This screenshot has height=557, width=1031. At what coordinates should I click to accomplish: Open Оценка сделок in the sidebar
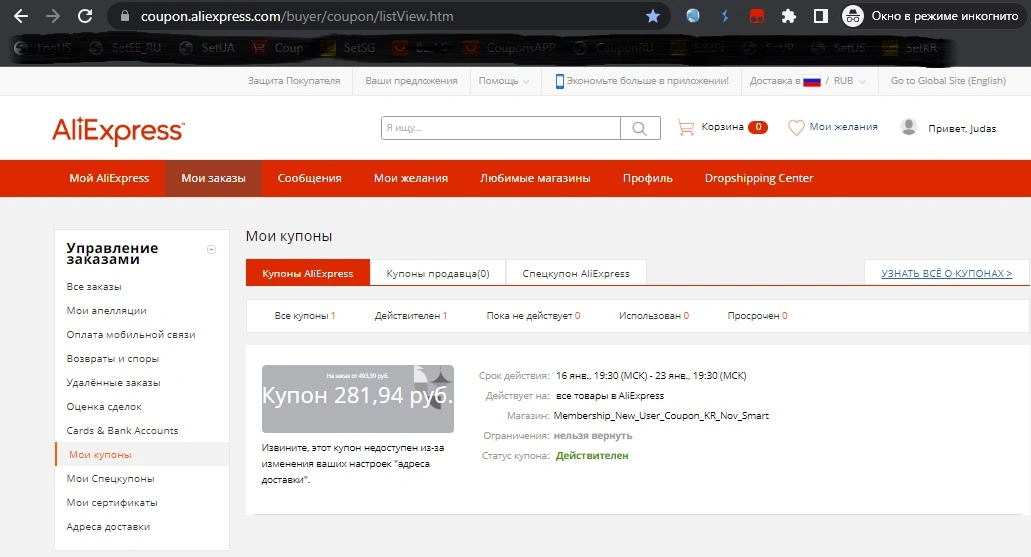(x=104, y=406)
